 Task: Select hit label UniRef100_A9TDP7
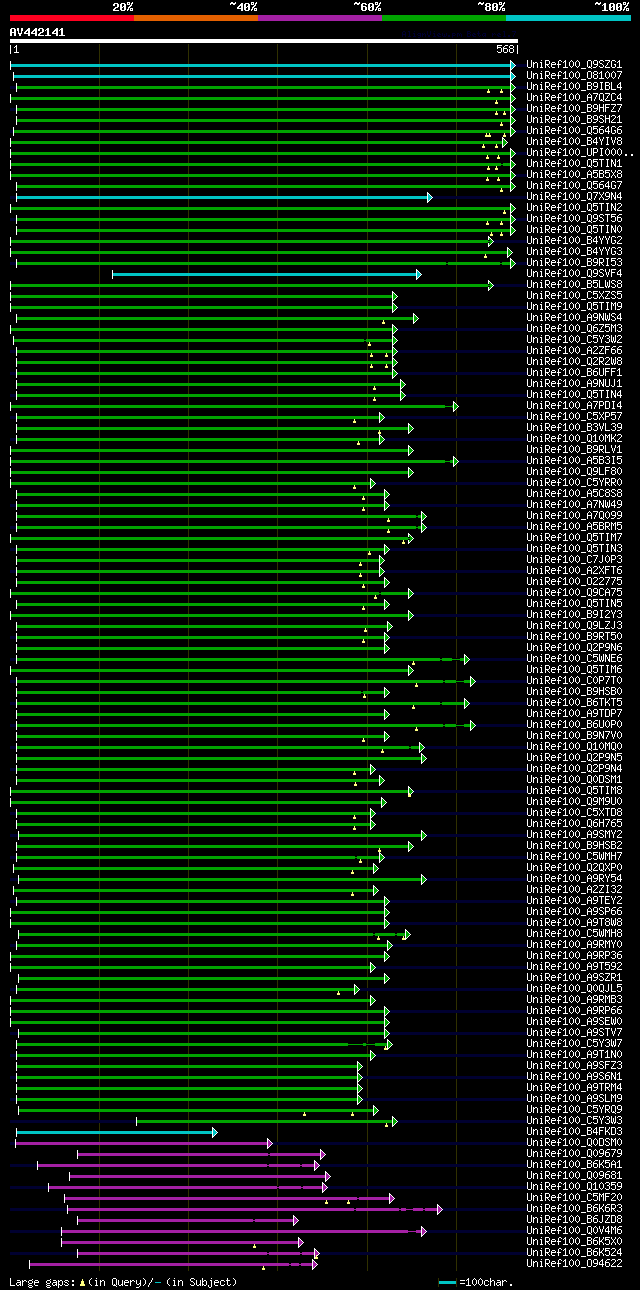point(574,713)
